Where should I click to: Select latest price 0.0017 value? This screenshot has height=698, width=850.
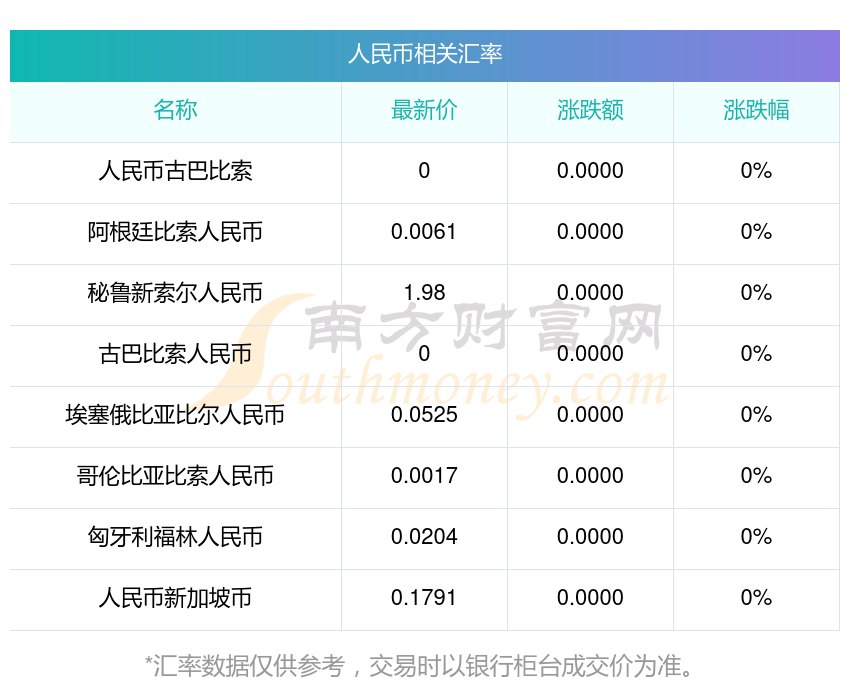424,476
